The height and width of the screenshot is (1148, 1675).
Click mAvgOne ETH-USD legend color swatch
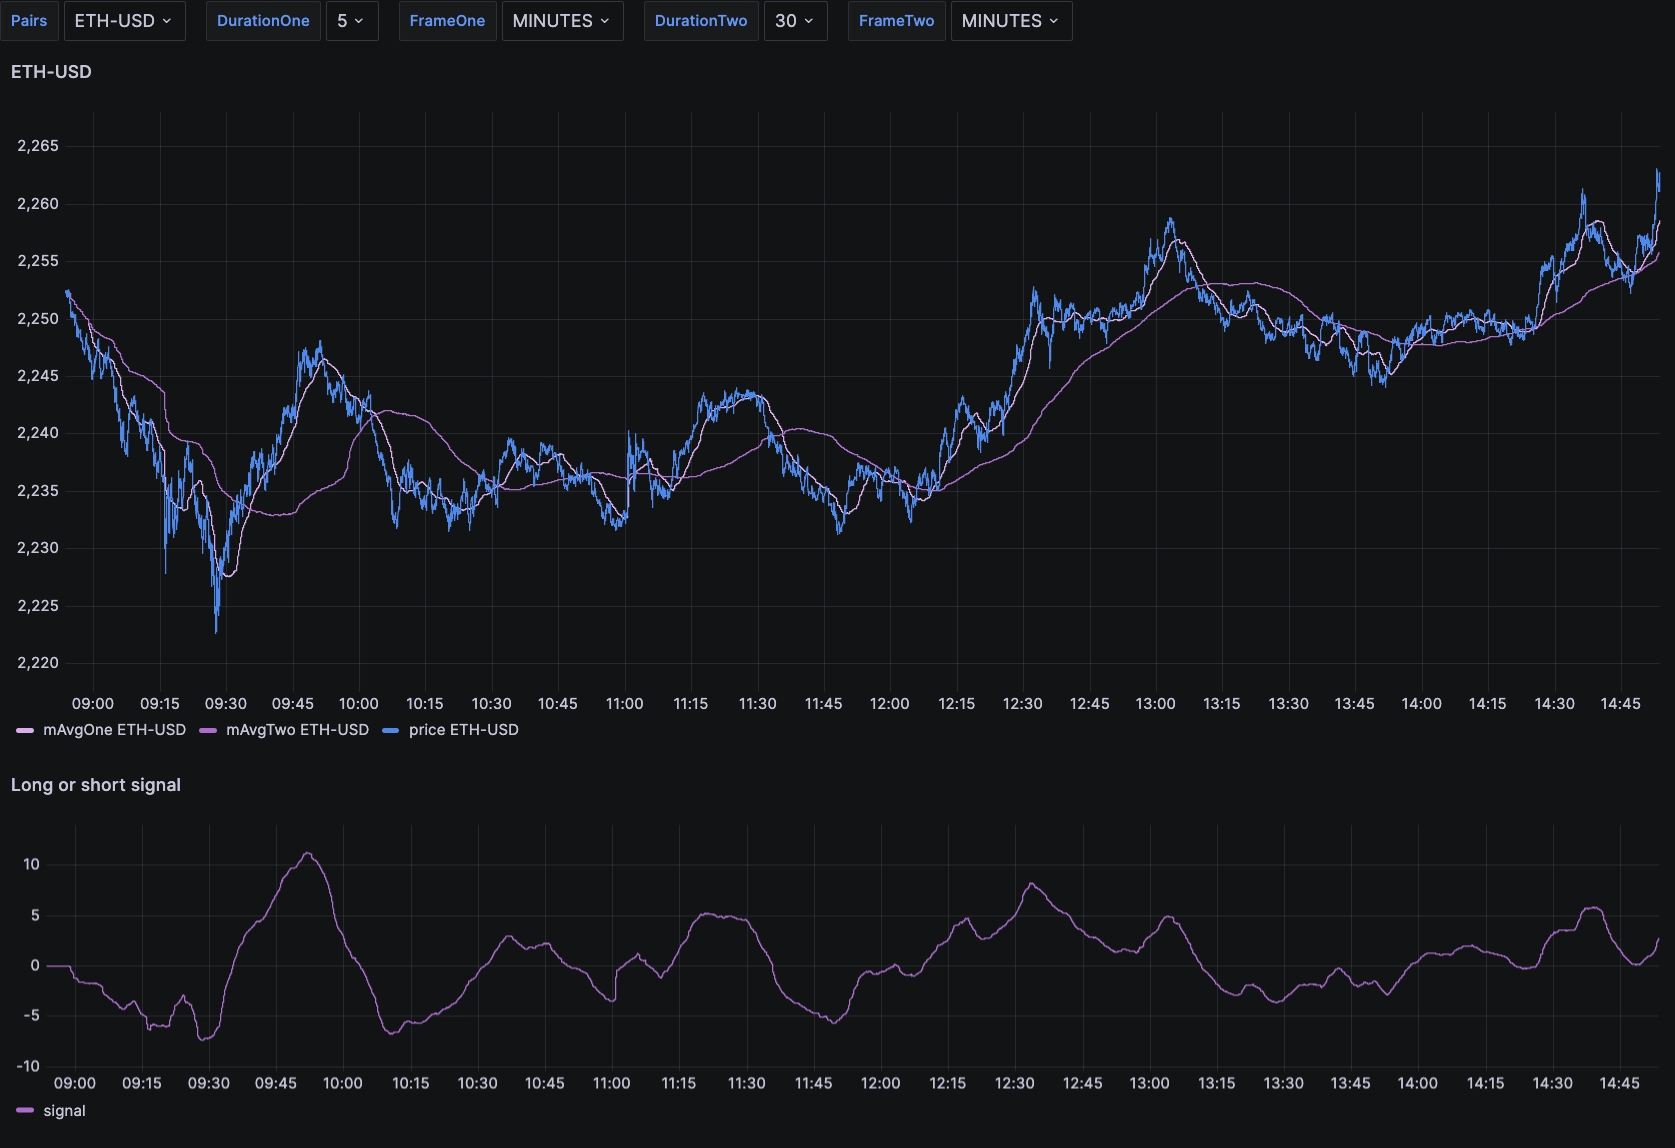click(x=25, y=731)
